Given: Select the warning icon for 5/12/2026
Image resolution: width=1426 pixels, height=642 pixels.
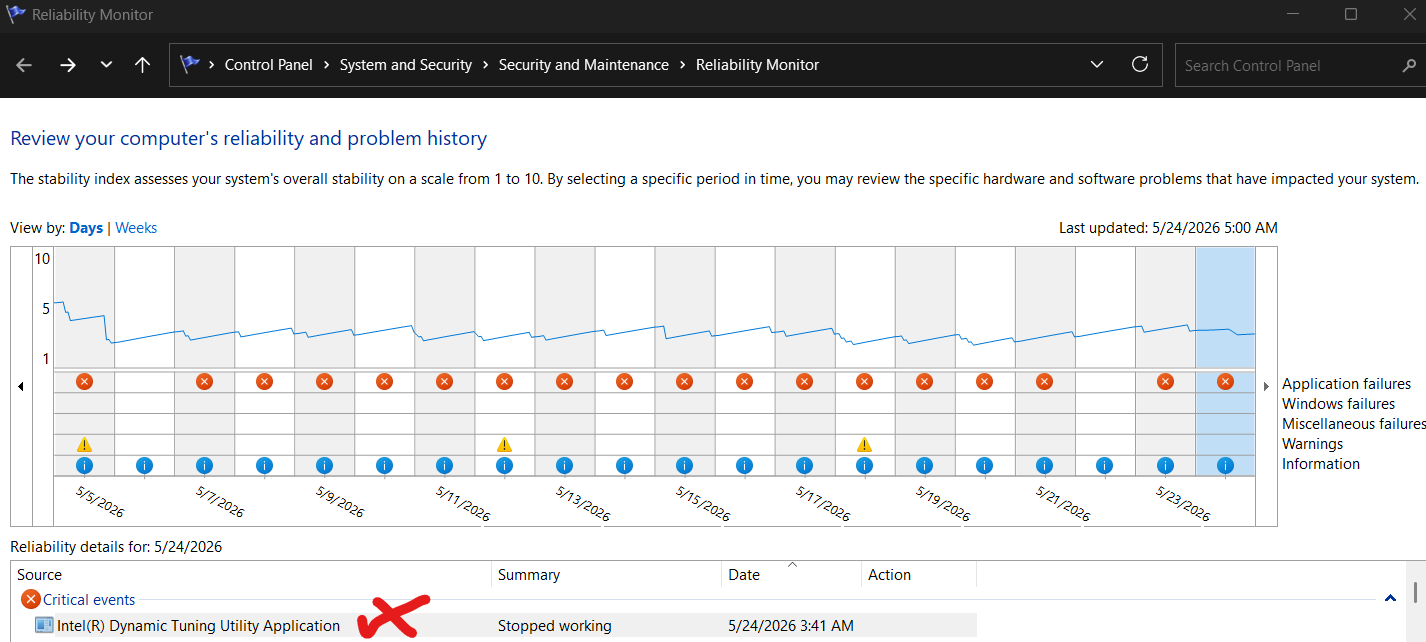Looking at the screenshot, I should click(x=504, y=444).
